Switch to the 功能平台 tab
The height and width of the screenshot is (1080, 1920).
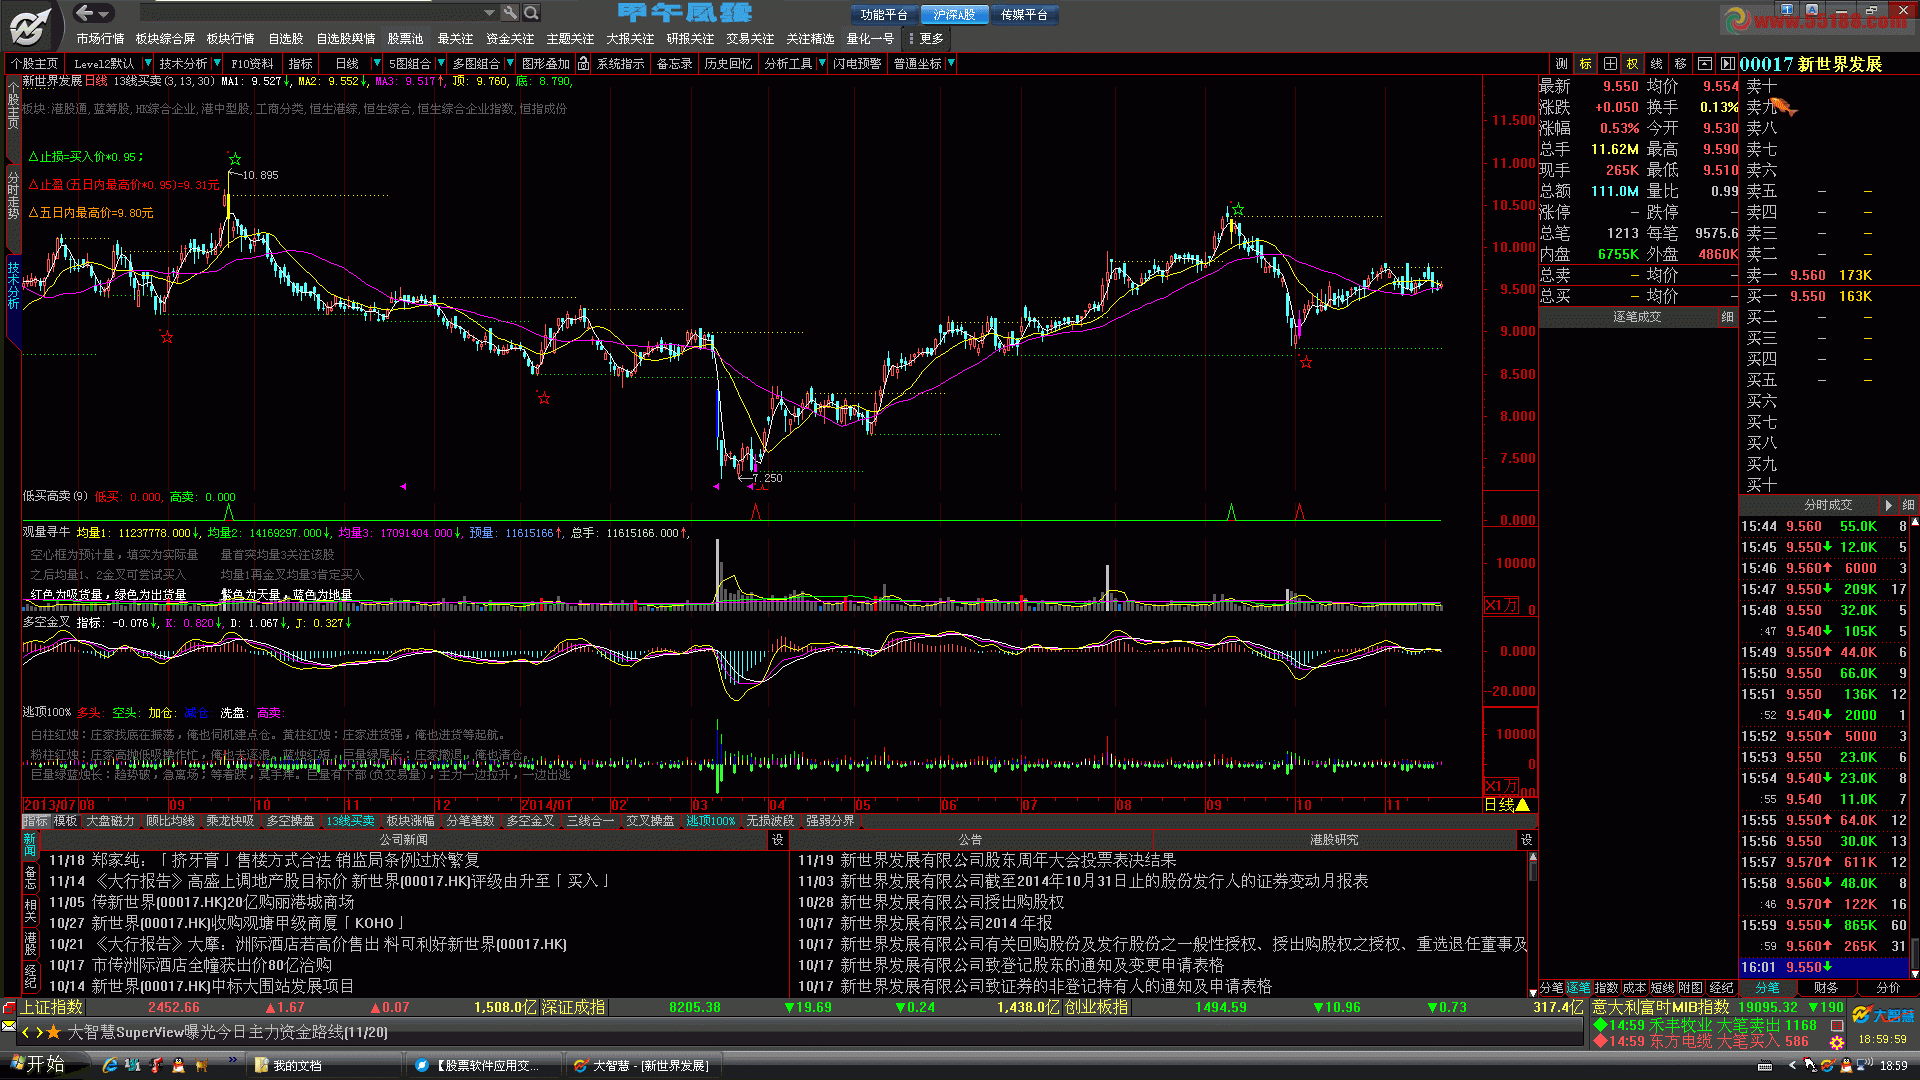tap(884, 15)
